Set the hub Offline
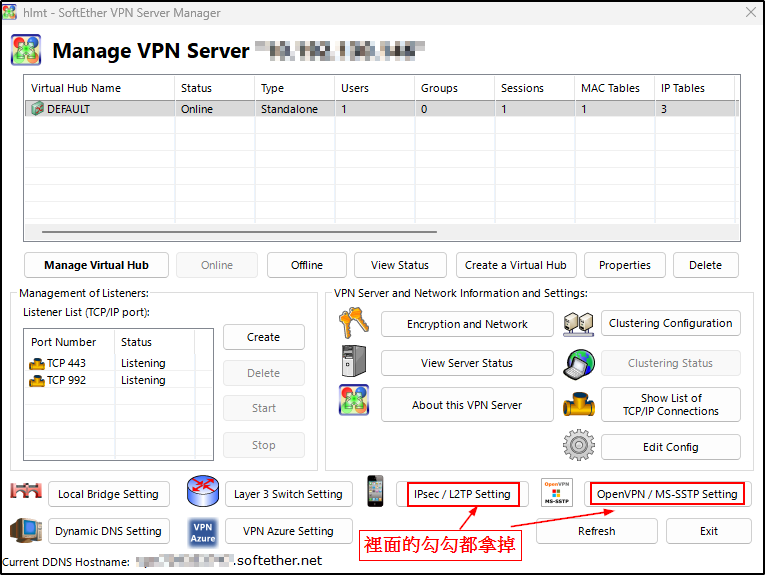This screenshot has height=575, width=765. point(307,265)
